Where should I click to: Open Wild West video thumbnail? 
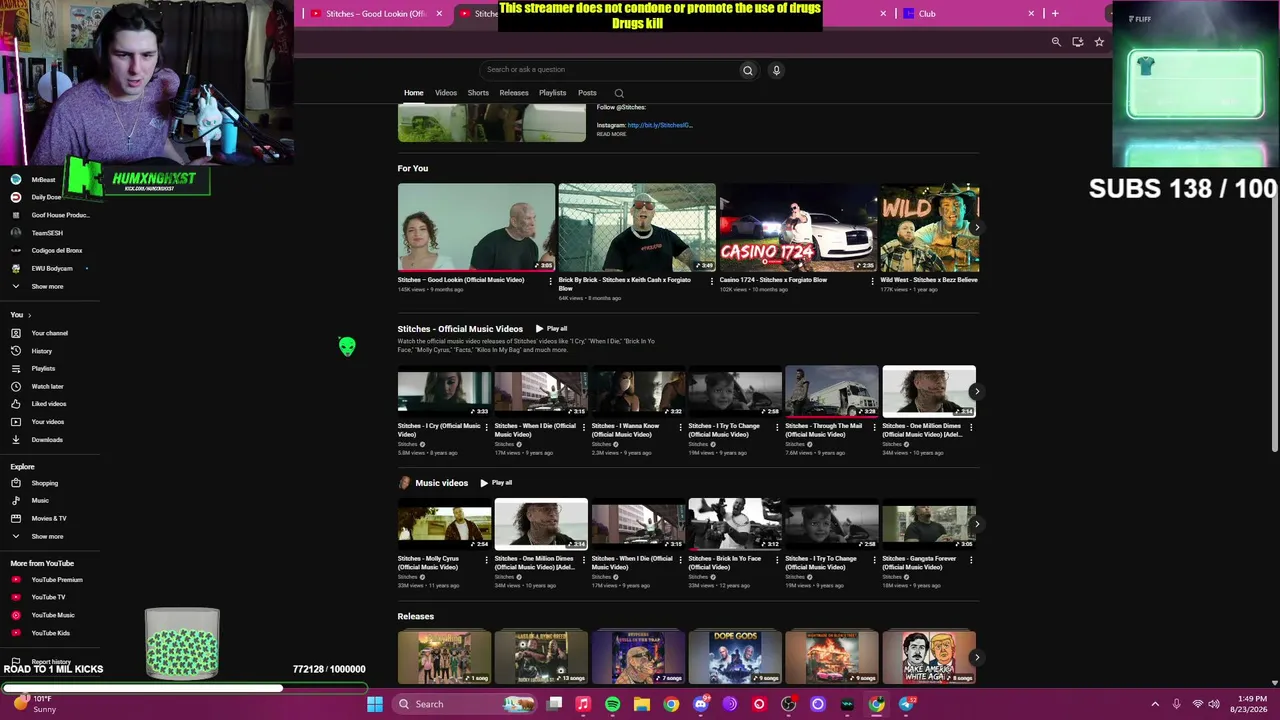[x=930, y=227]
